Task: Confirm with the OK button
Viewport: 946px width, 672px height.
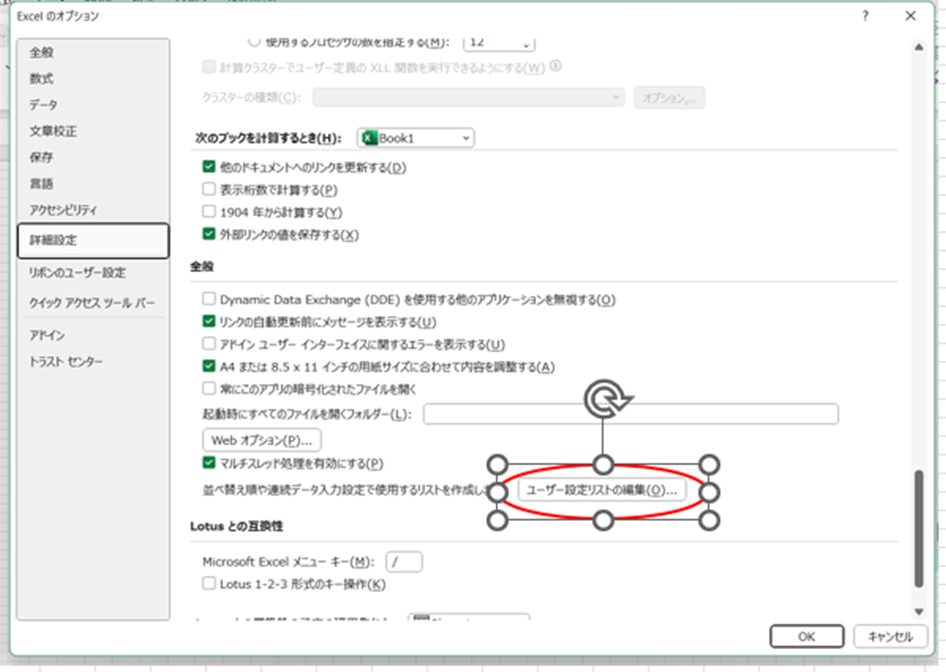Action: pyautogui.click(x=807, y=636)
